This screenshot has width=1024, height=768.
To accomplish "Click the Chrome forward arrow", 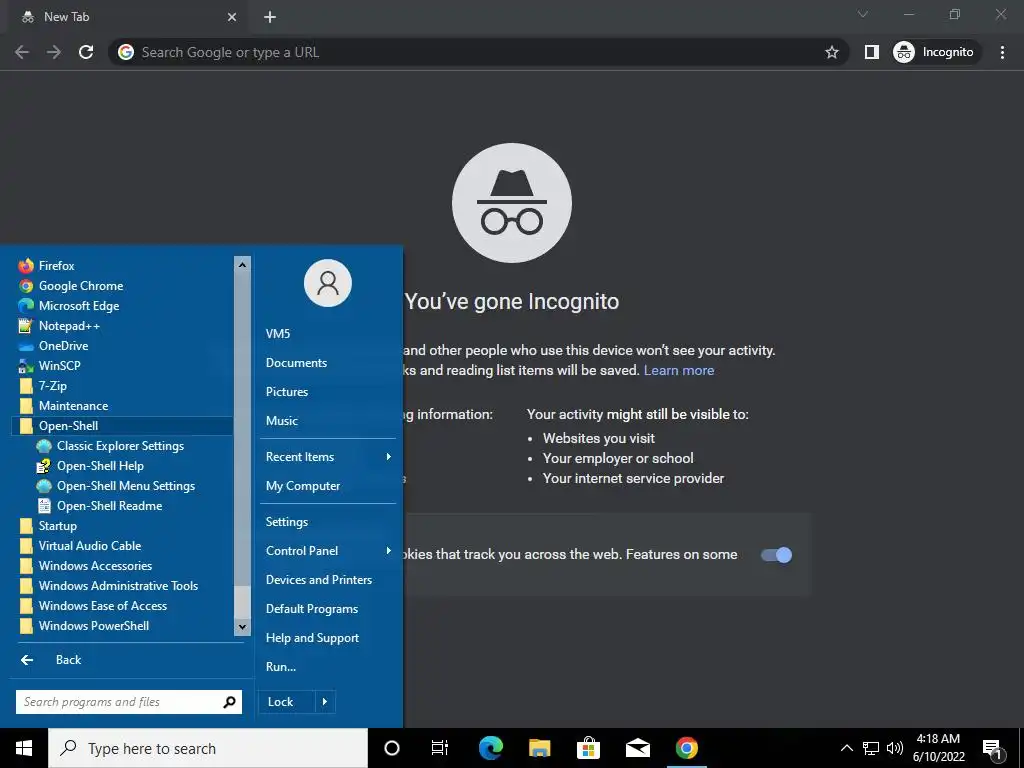I will [x=54, y=52].
